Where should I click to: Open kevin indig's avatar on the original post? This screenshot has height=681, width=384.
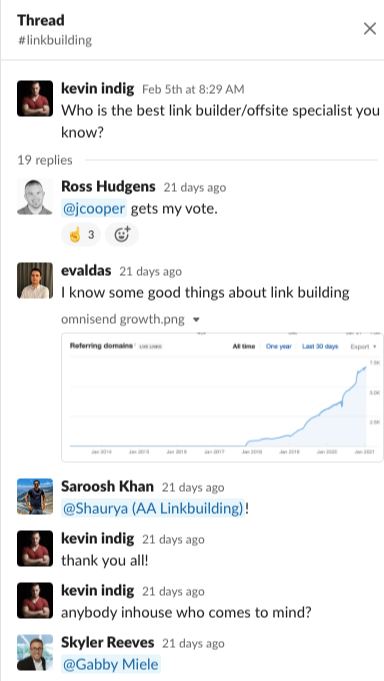coord(35,98)
